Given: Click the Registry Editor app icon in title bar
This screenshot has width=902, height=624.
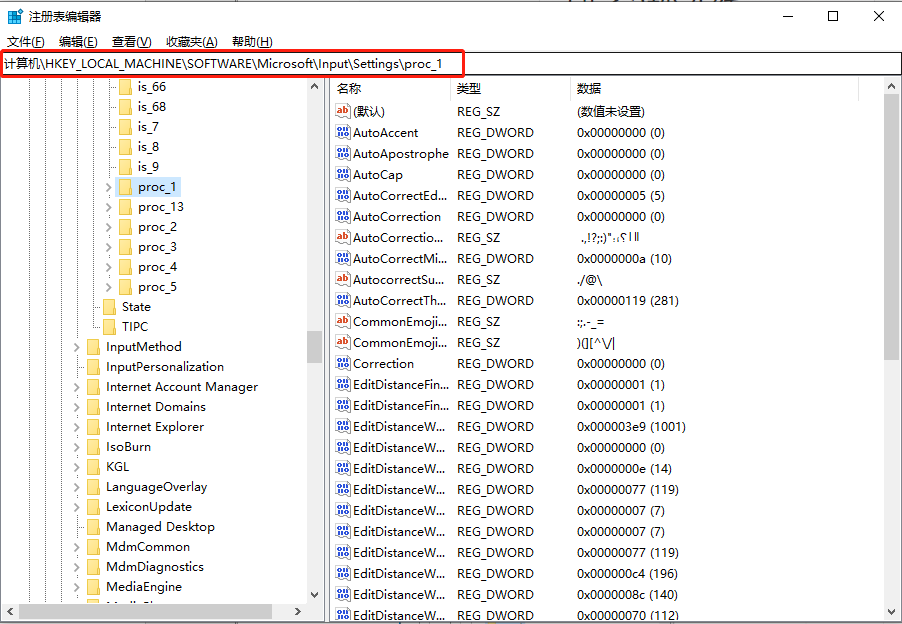Looking at the screenshot, I should pyautogui.click(x=15, y=16).
